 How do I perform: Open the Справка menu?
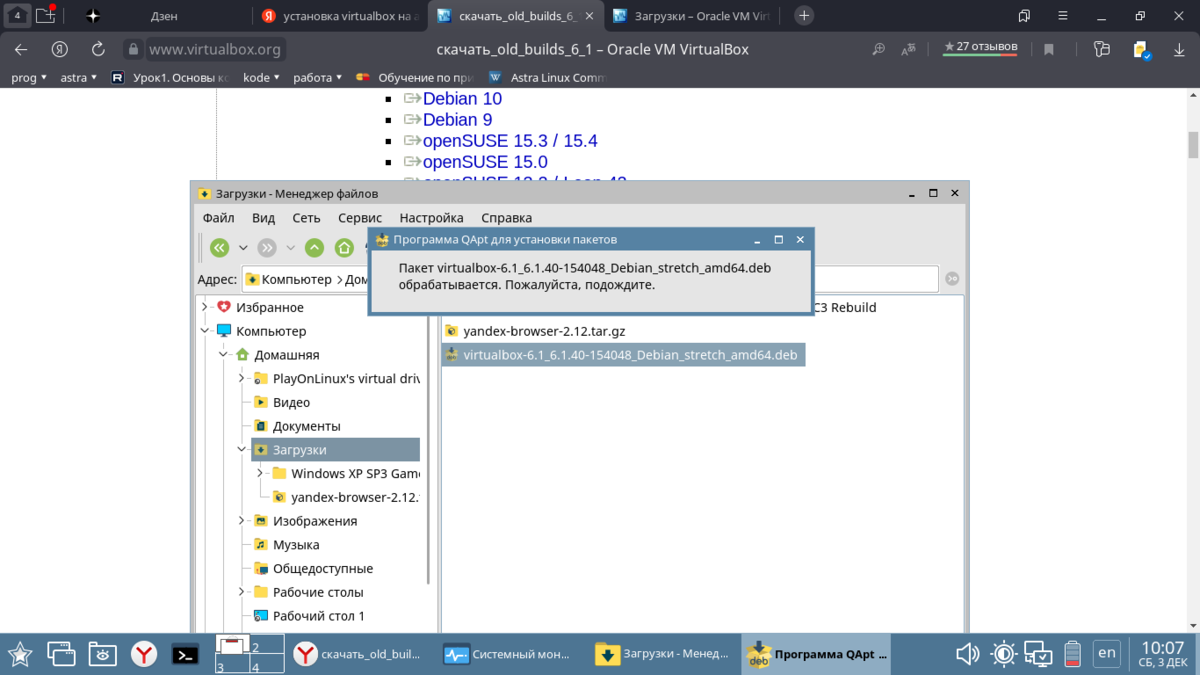pyautogui.click(x=506, y=217)
